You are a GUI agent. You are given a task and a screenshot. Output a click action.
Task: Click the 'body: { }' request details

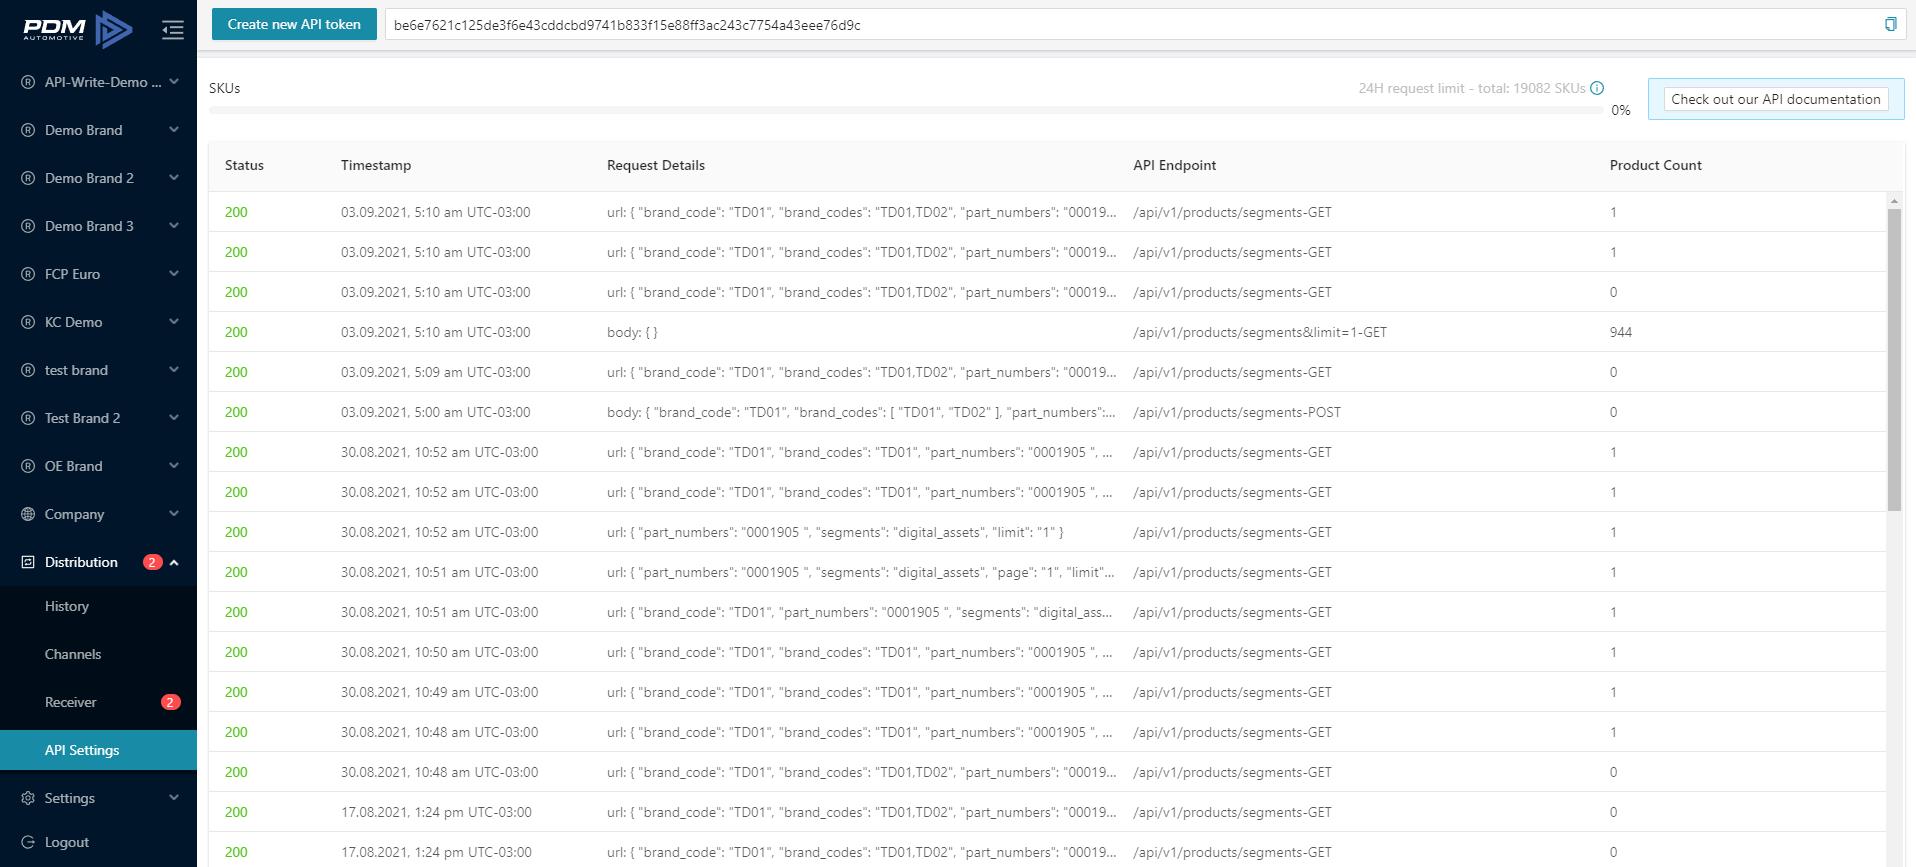click(x=632, y=332)
